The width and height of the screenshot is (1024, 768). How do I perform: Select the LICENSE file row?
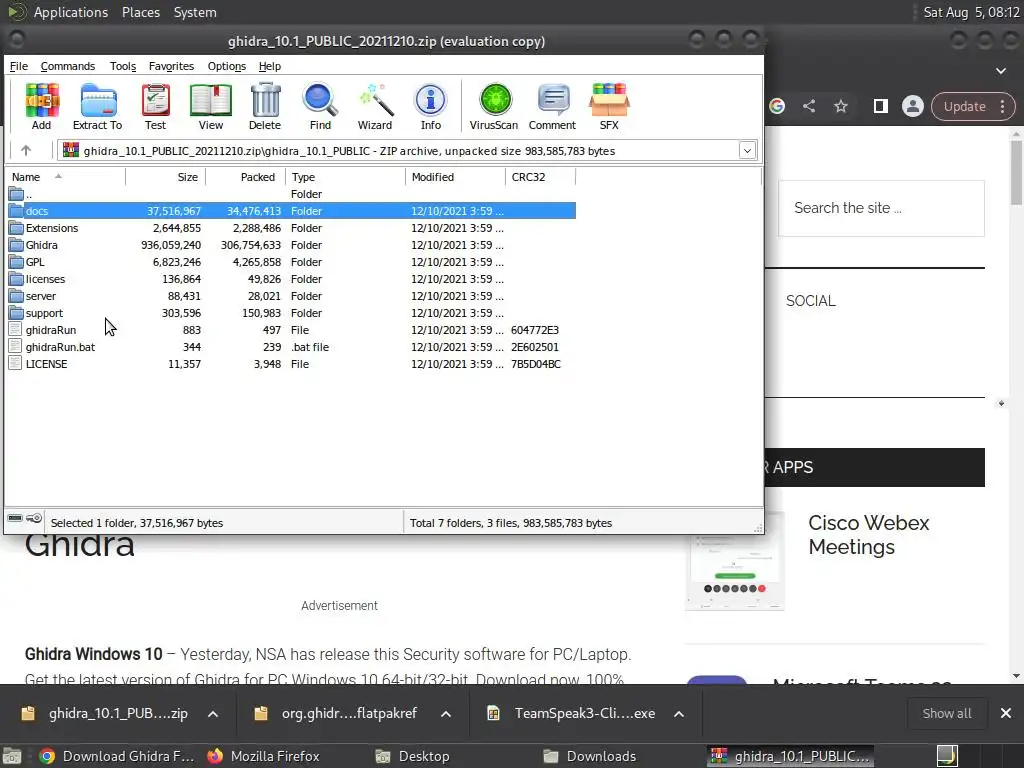click(291, 364)
